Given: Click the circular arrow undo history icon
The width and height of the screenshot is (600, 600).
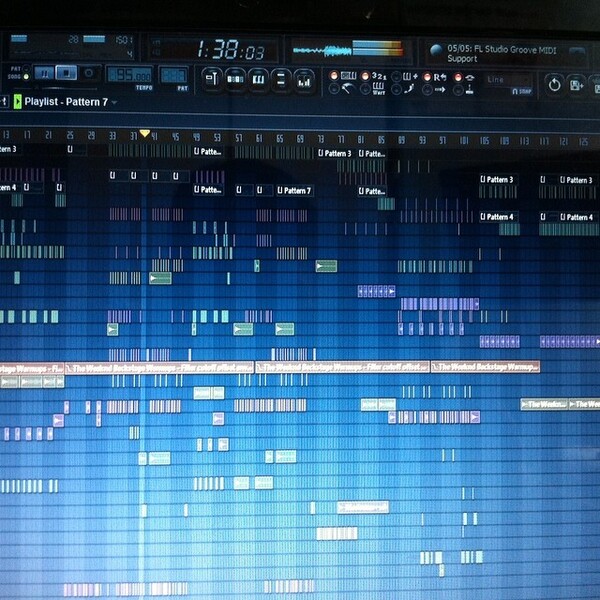Looking at the screenshot, I should [x=554, y=84].
